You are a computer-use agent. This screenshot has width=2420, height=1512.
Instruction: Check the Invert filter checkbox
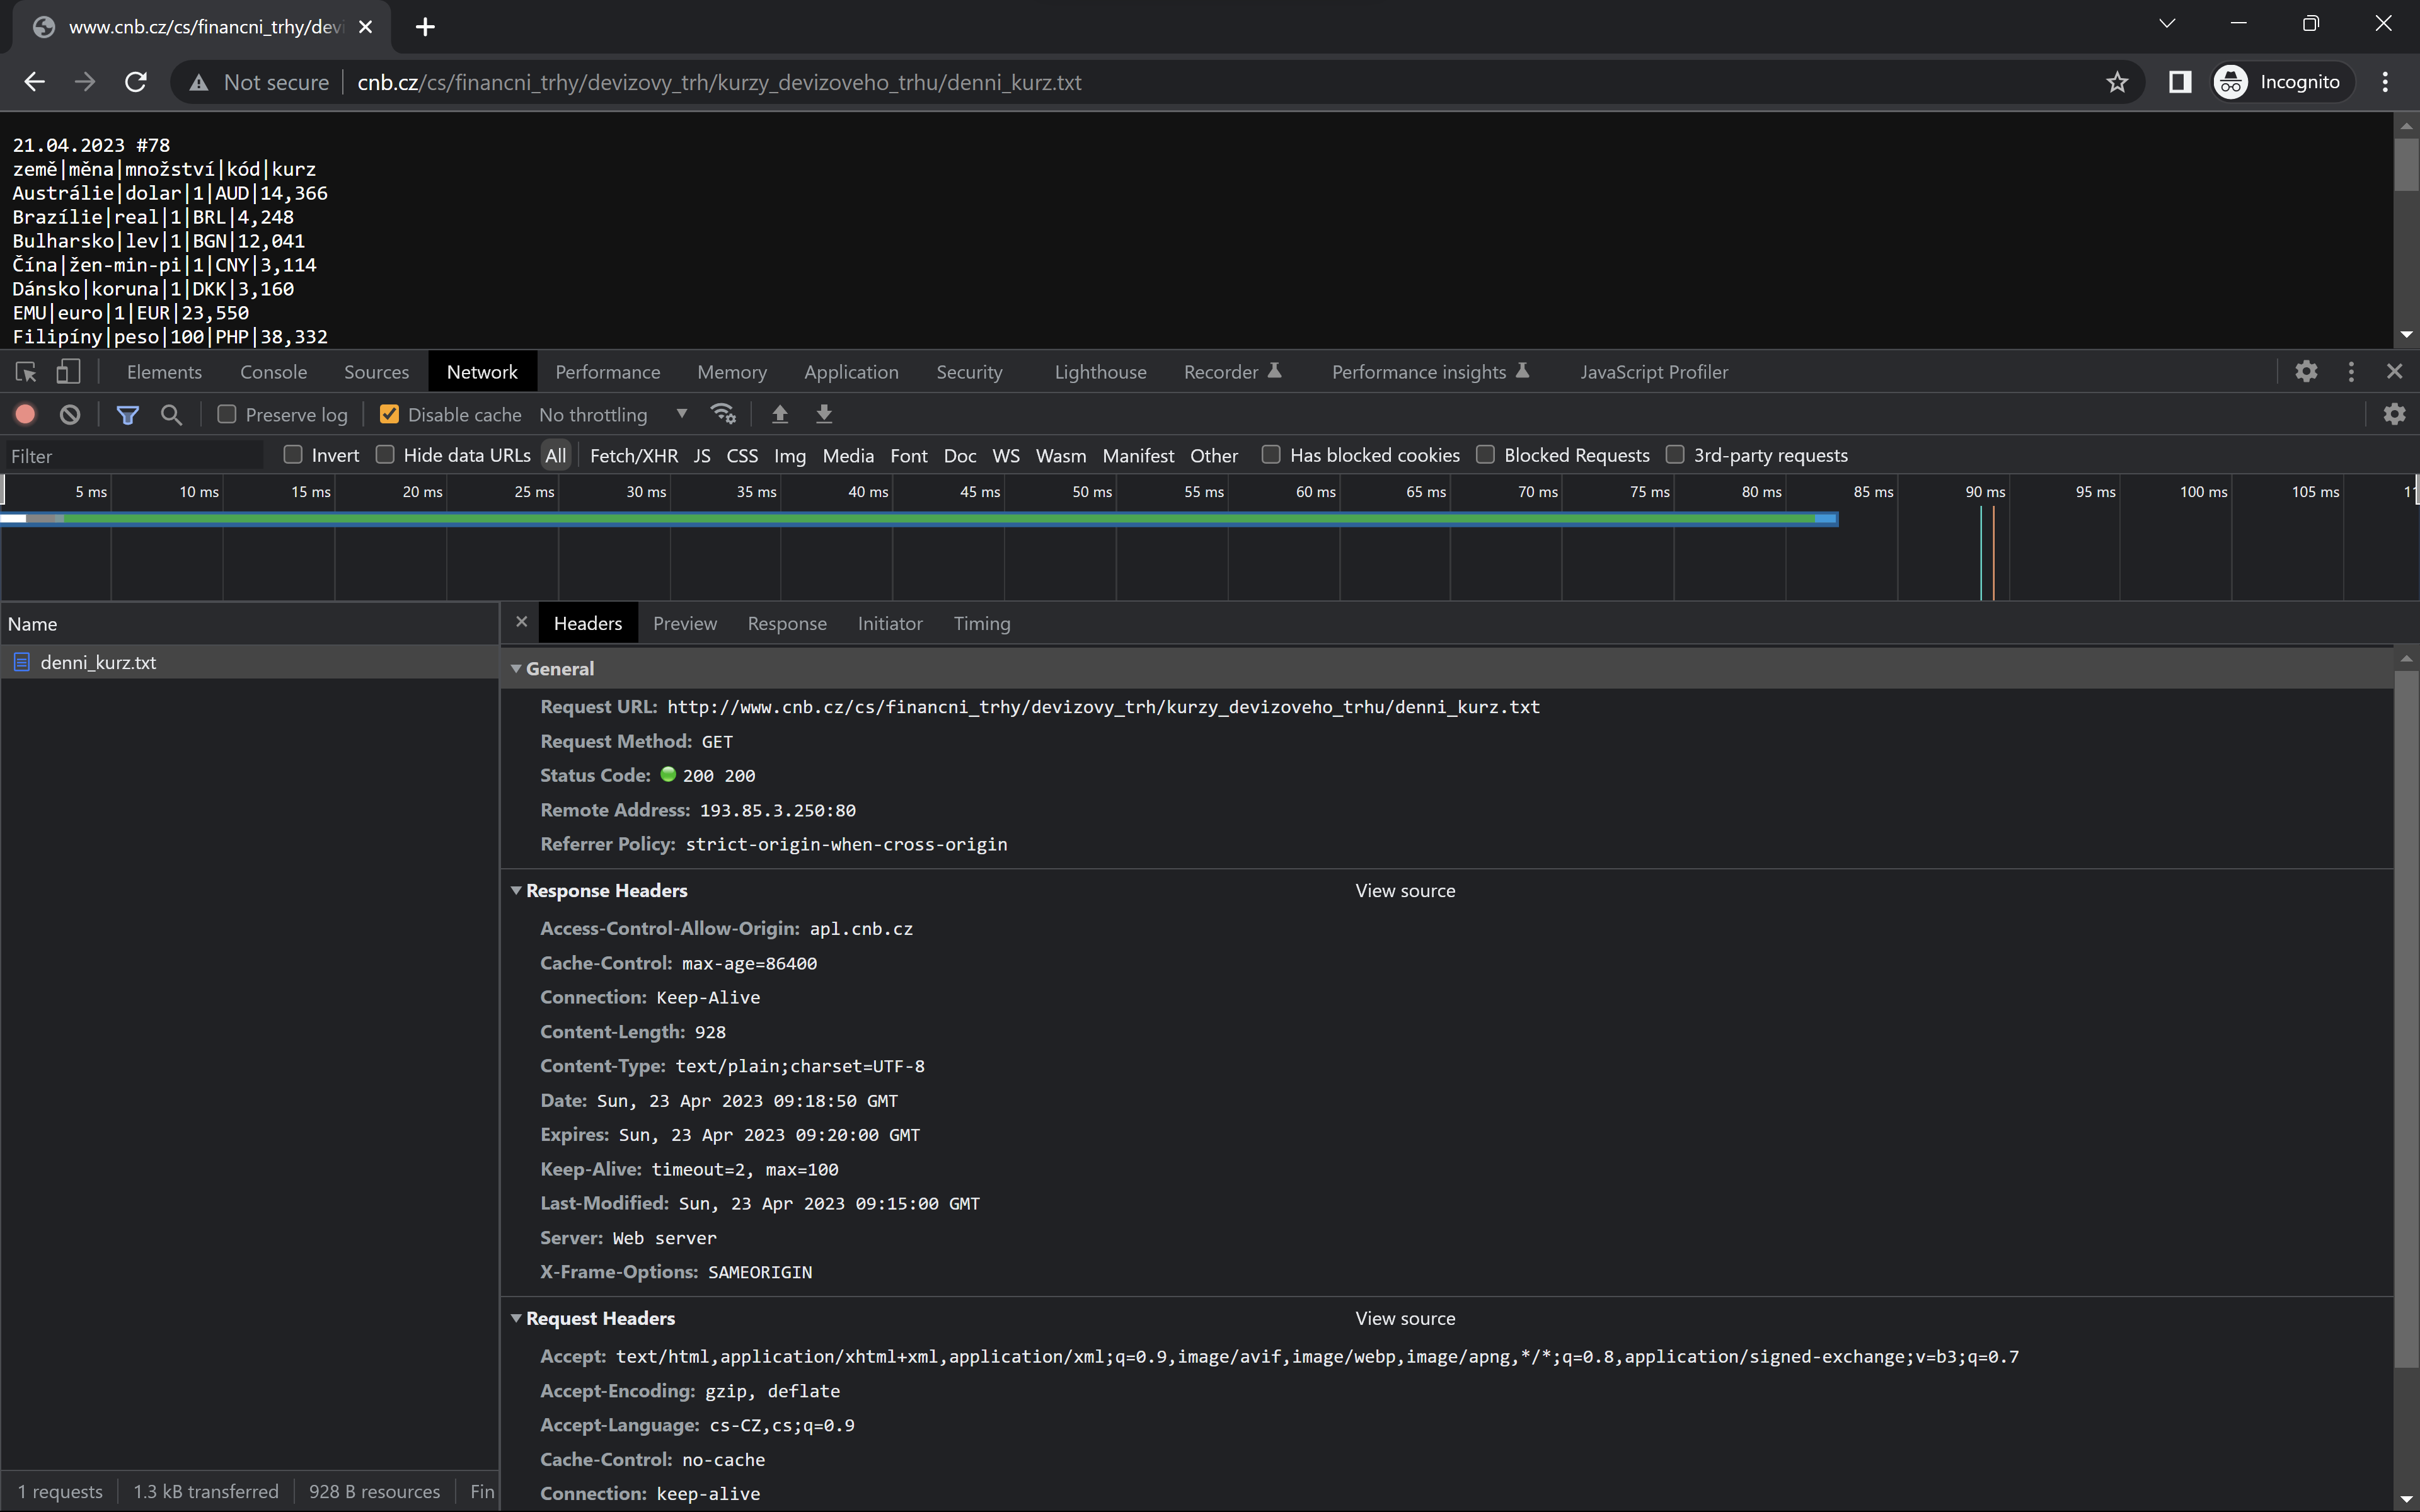[x=292, y=454]
